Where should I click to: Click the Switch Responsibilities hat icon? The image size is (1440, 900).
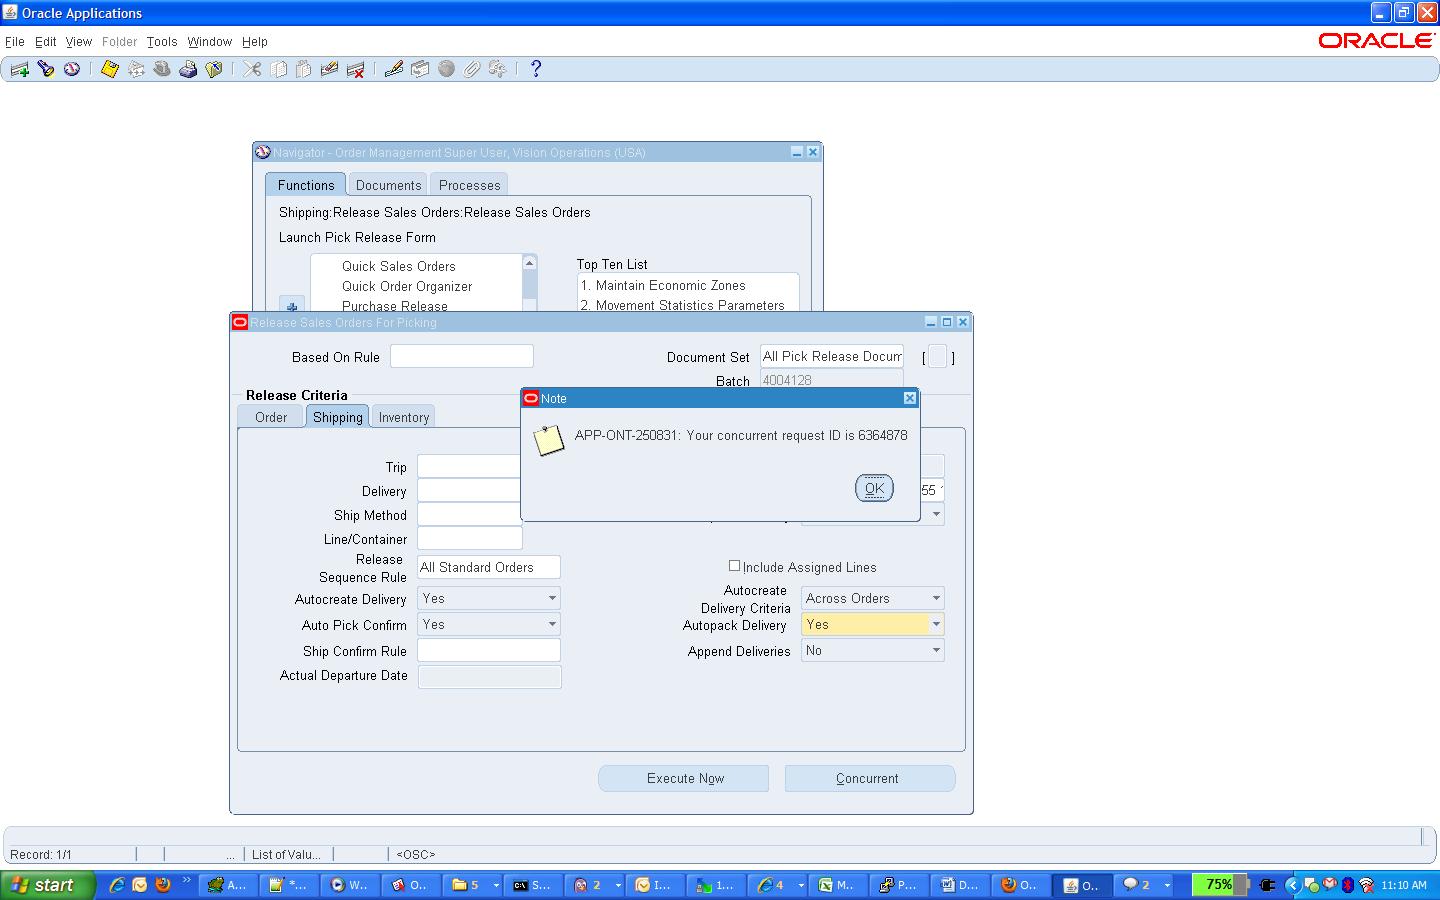(x=162, y=69)
